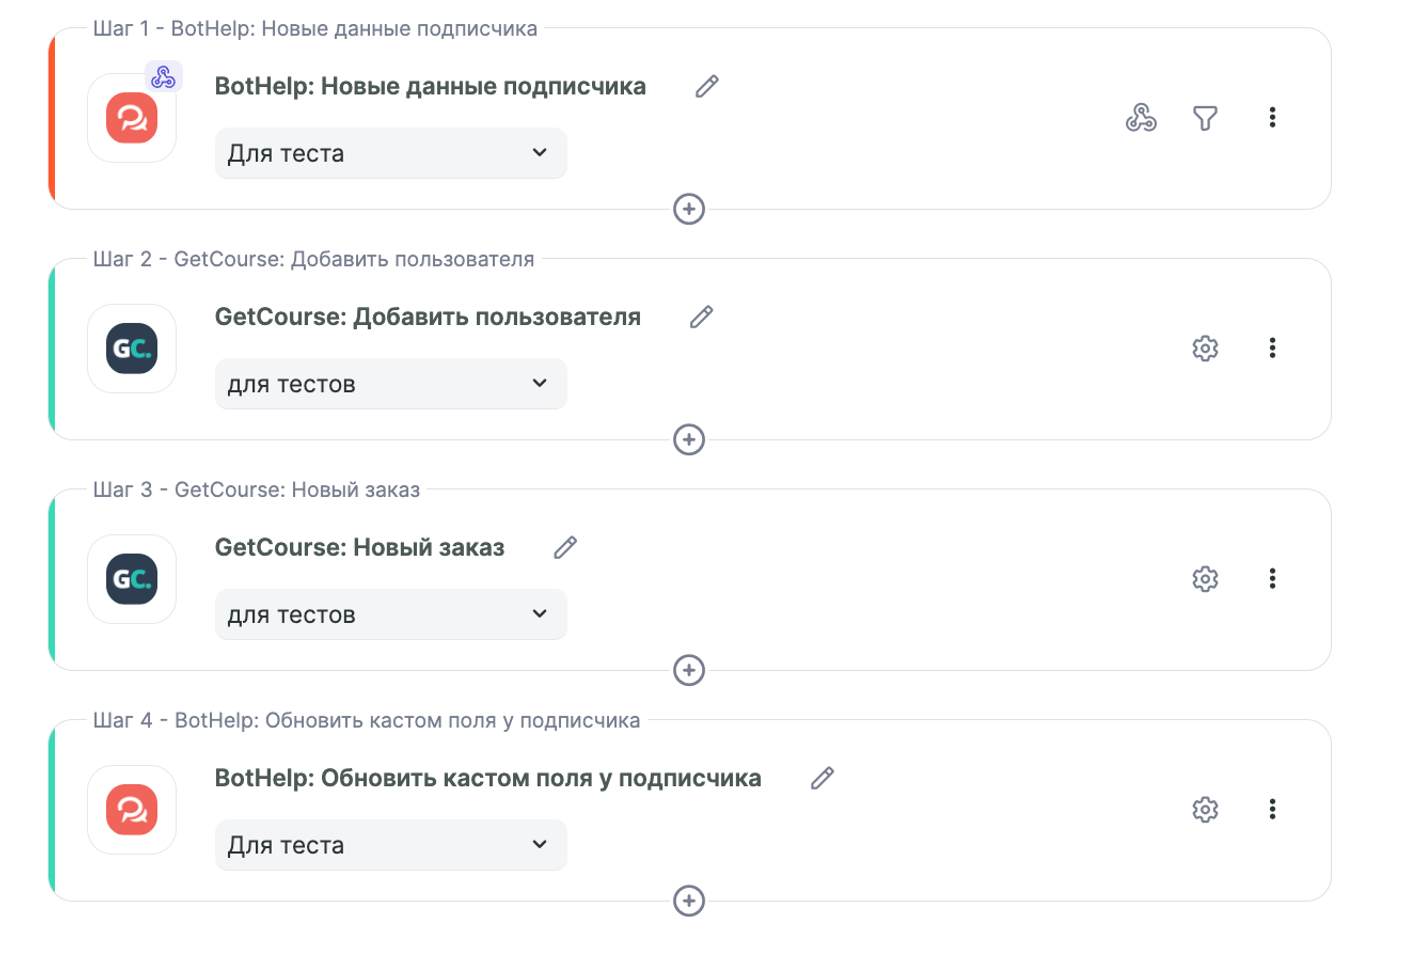
Task: Open settings gear for step 4 BotHelp
Action: point(1205,809)
